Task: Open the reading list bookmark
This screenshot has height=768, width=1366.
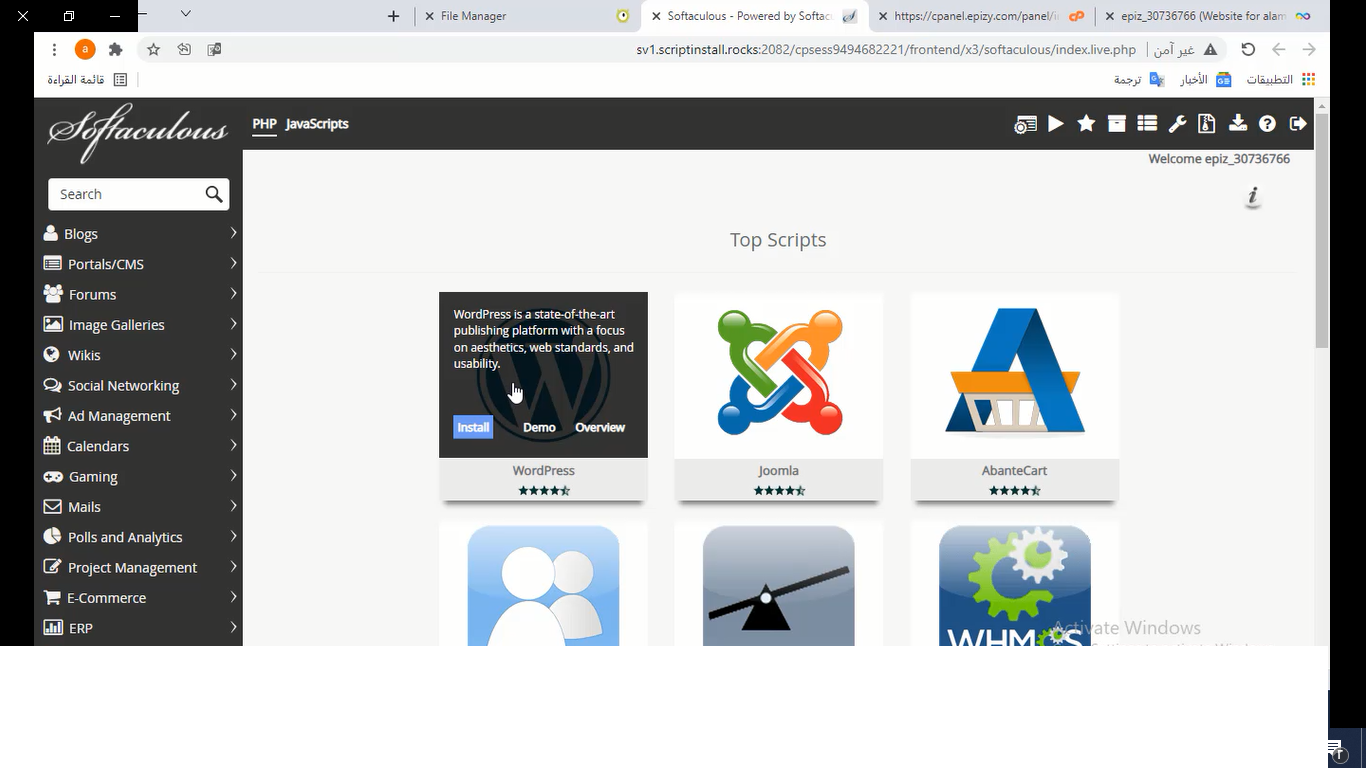Action: pos(87,79)
